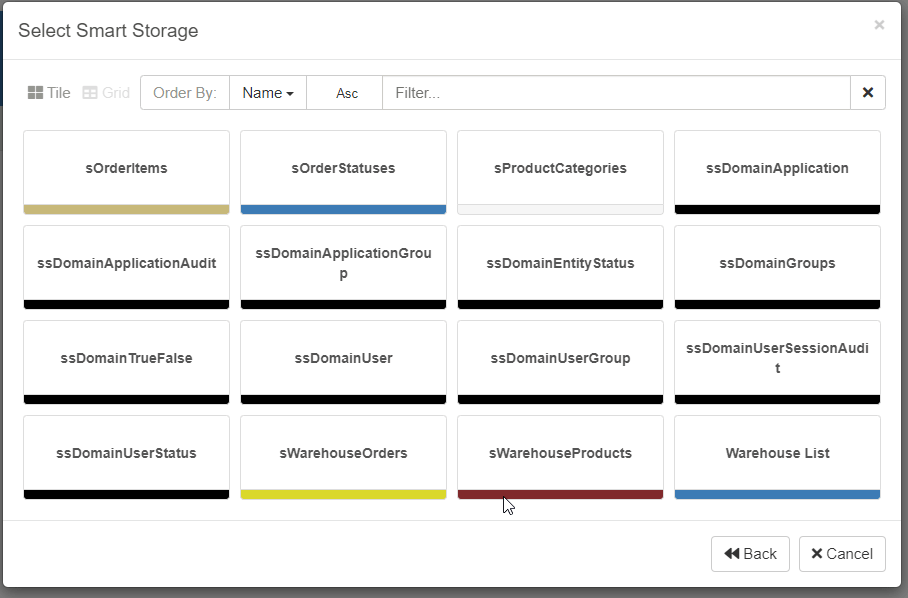The image size is (908, 598).
Task: Close the Select Smart Storage dialog
Action: pos(879,25)
